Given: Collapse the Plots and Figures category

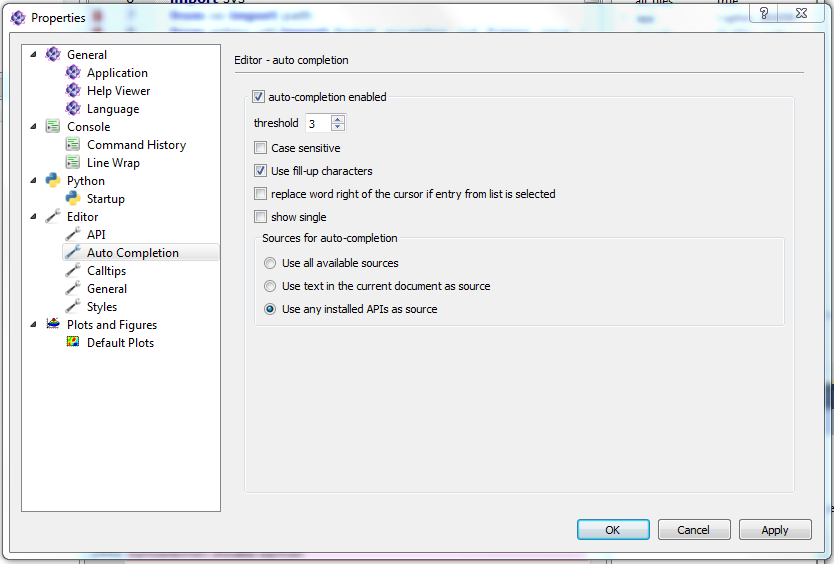Looking at the screenshot, I should pos(34,325).
